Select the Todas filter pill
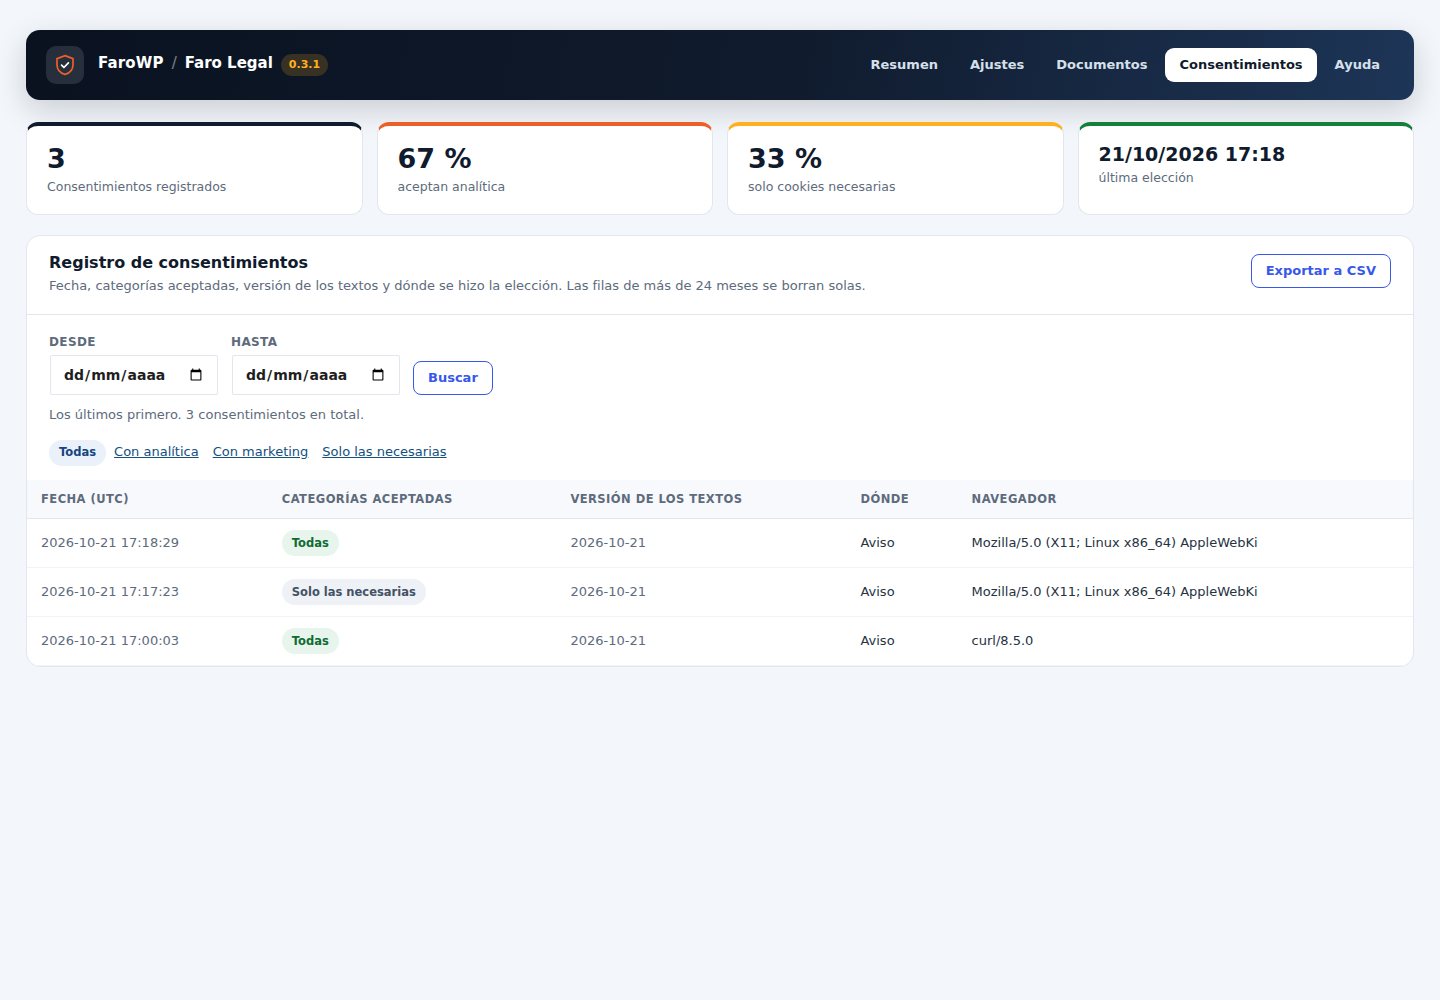This screenshot has width=1440, height=1000. coord(77,452)
